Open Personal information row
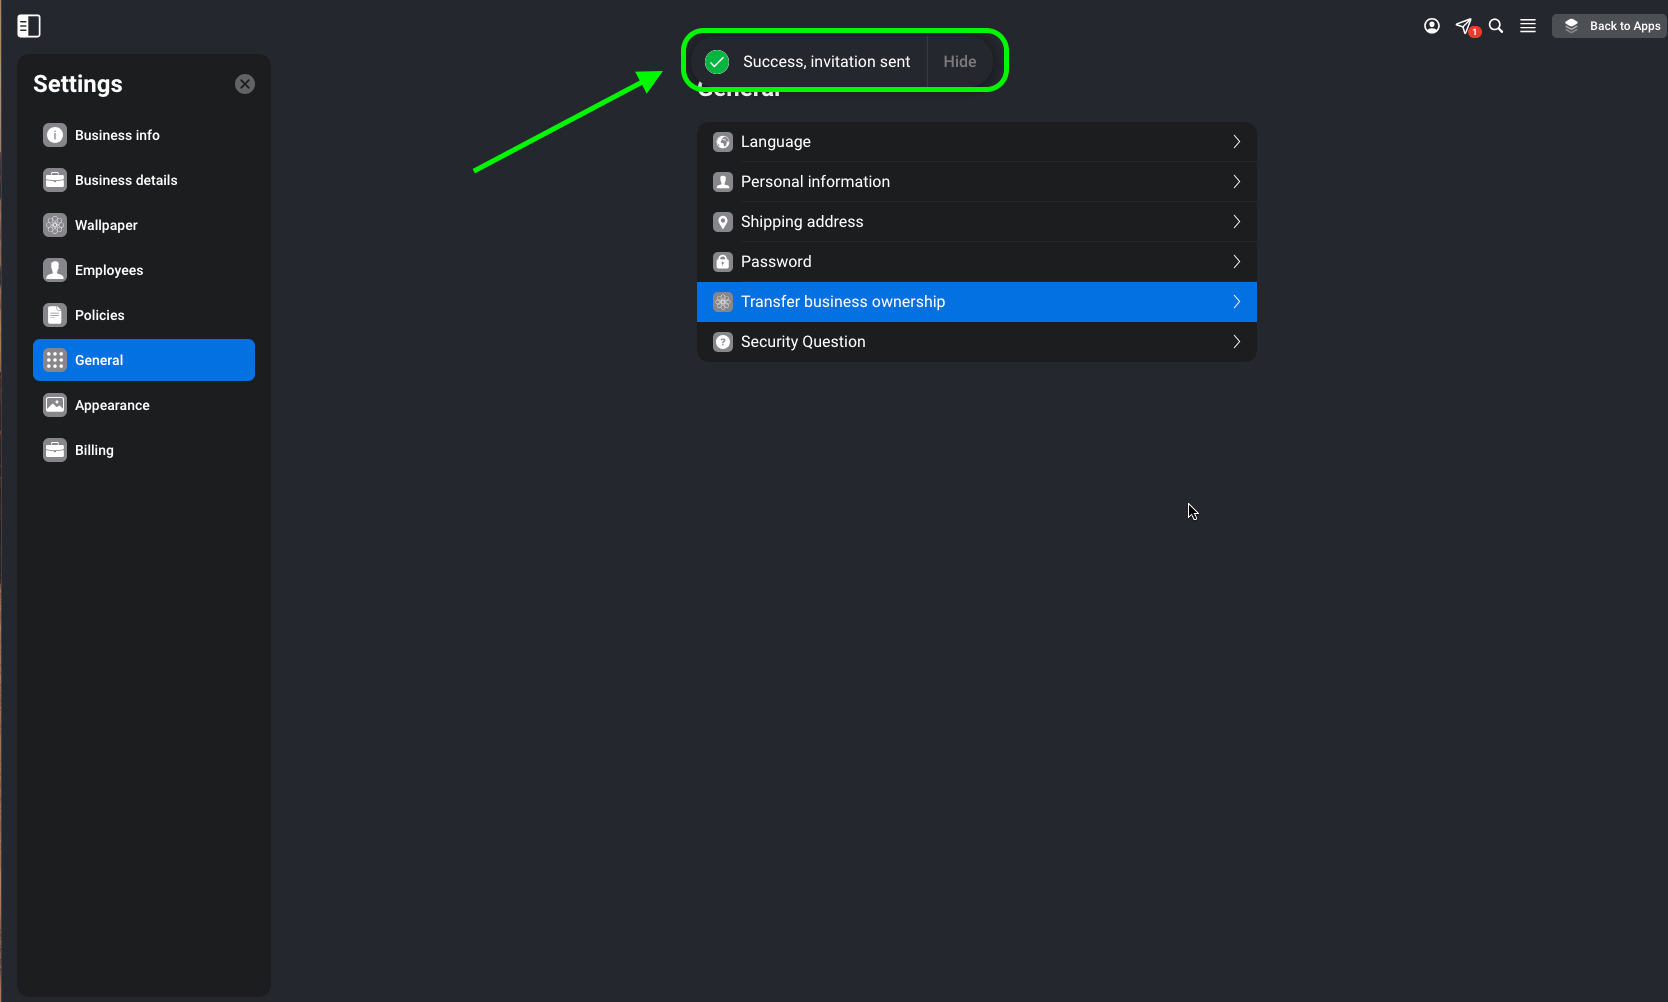1668x1002 pixels. 977,182
